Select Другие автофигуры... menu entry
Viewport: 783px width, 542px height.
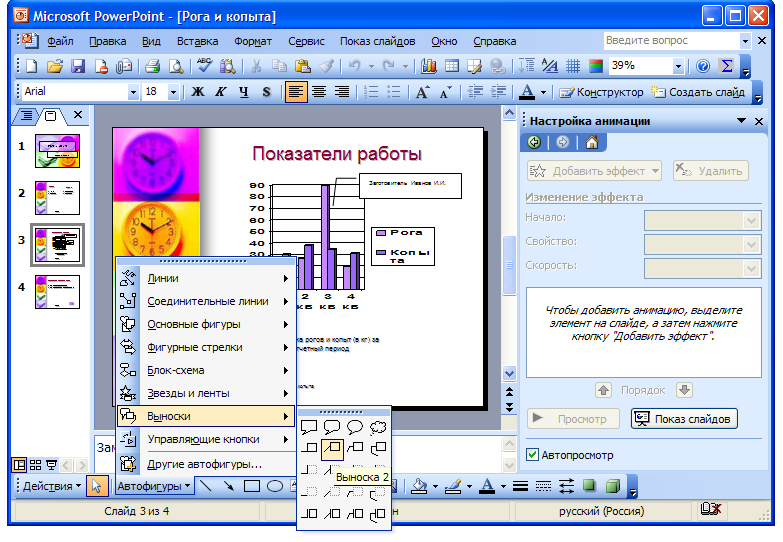click(x=206, y=464)
